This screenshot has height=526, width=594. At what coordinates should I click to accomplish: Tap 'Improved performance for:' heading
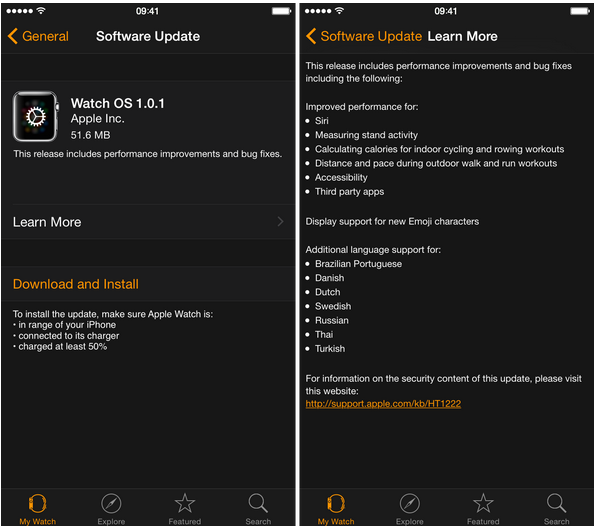click(x=362, y=107)
